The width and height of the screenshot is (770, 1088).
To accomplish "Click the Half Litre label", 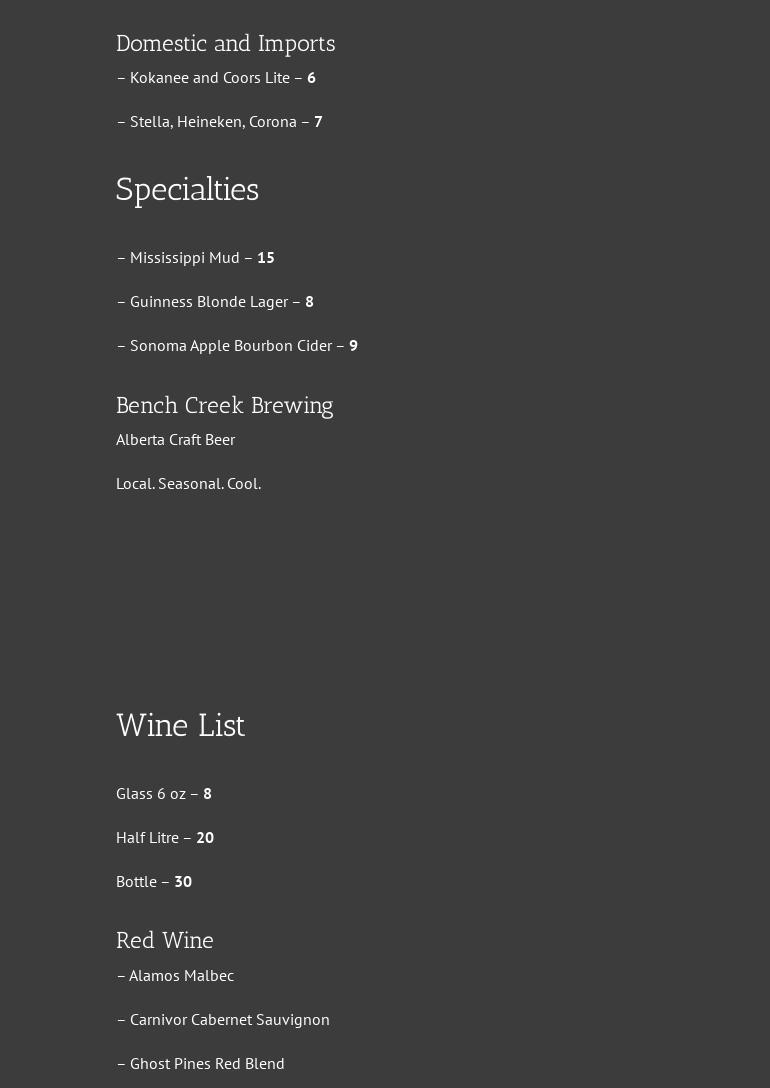I will point(147,838).
